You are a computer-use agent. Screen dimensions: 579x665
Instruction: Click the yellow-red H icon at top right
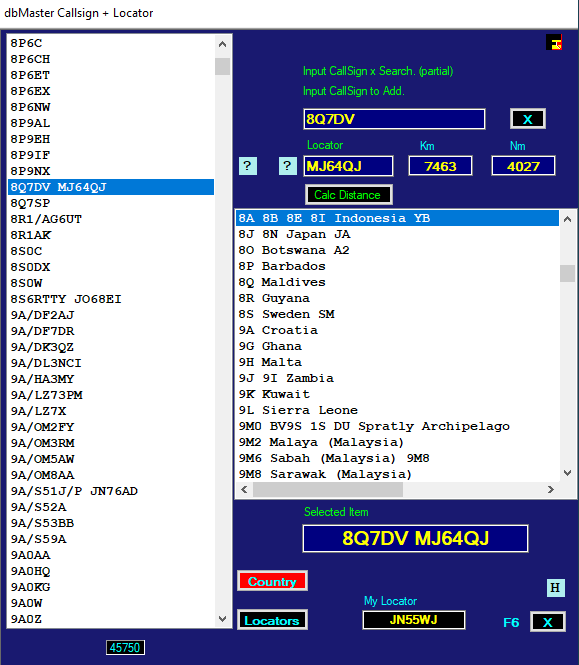[554, 42]
